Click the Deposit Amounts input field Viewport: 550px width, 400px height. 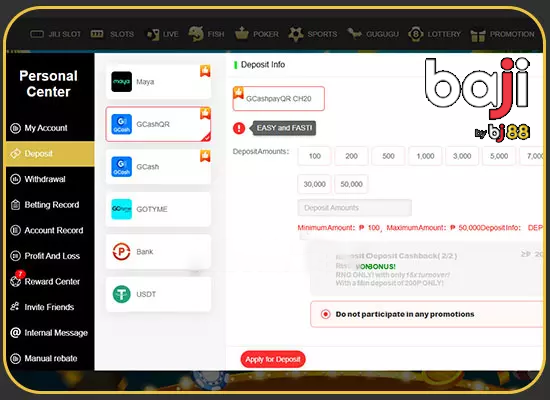click(355, 208)
